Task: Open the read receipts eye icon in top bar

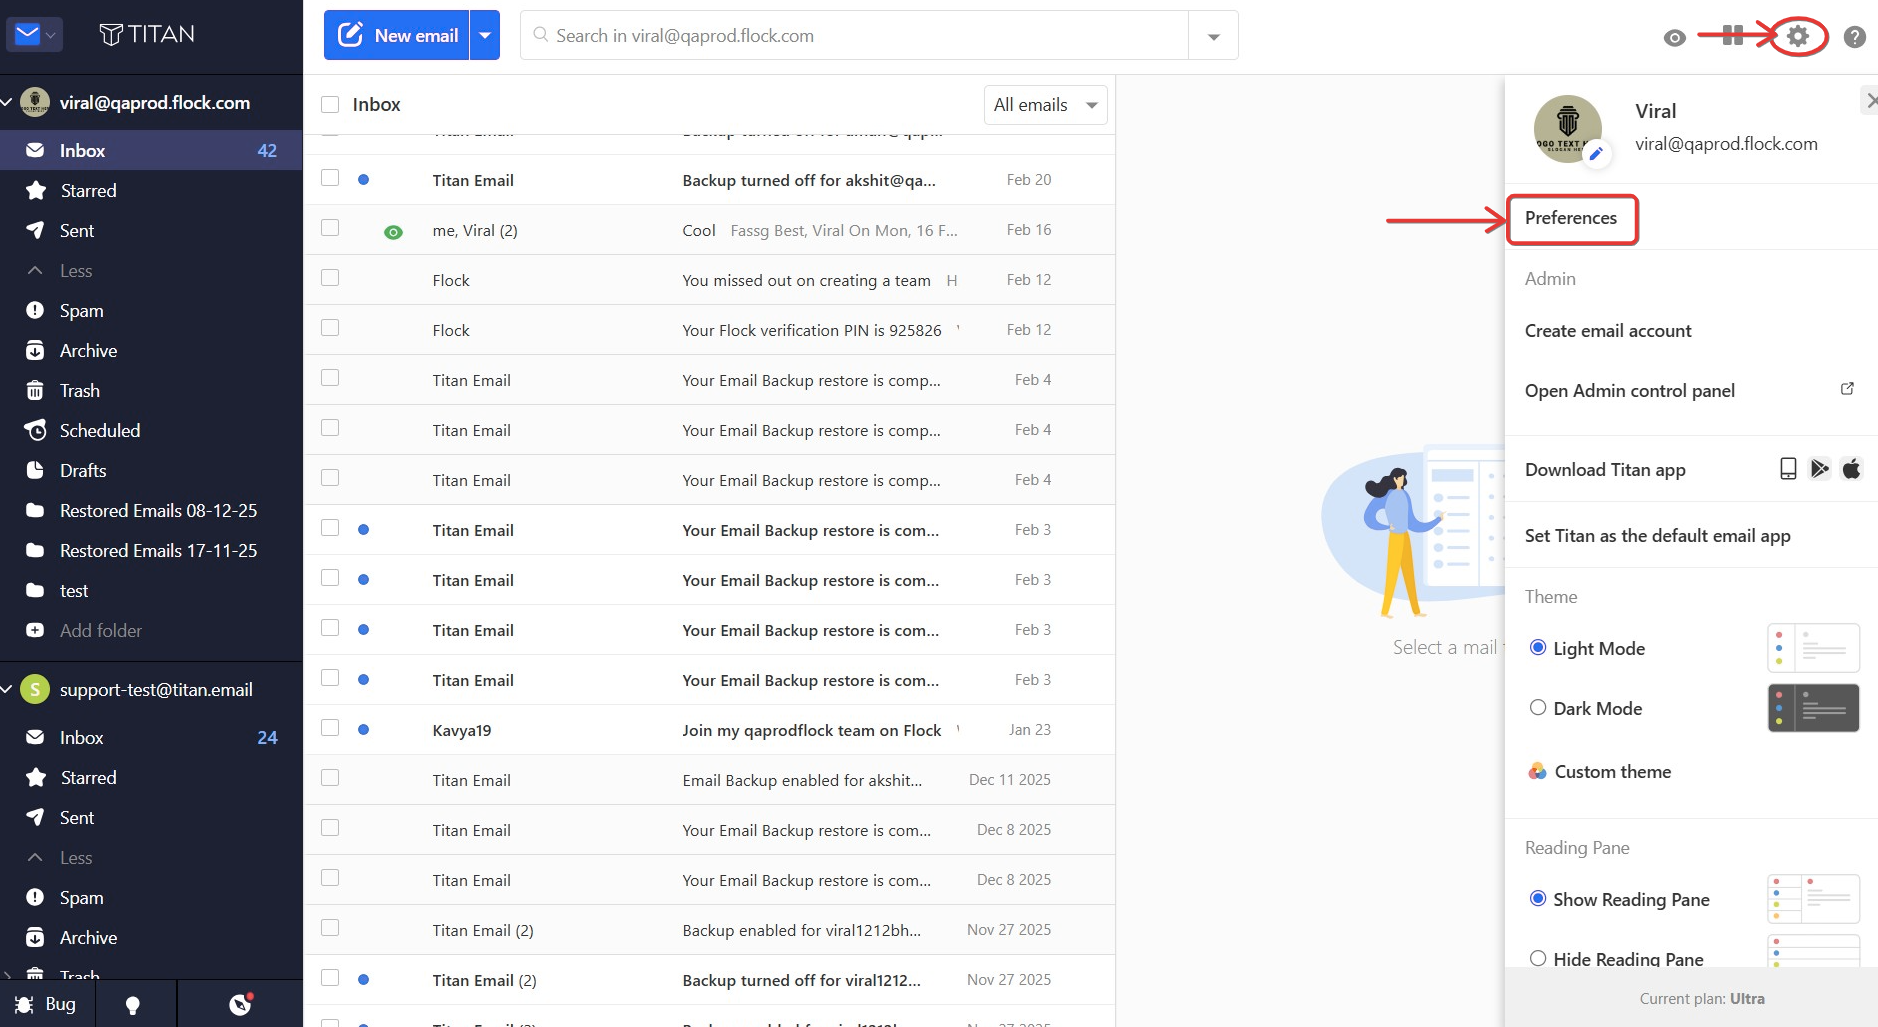Action: click(x=1675, y=37)
